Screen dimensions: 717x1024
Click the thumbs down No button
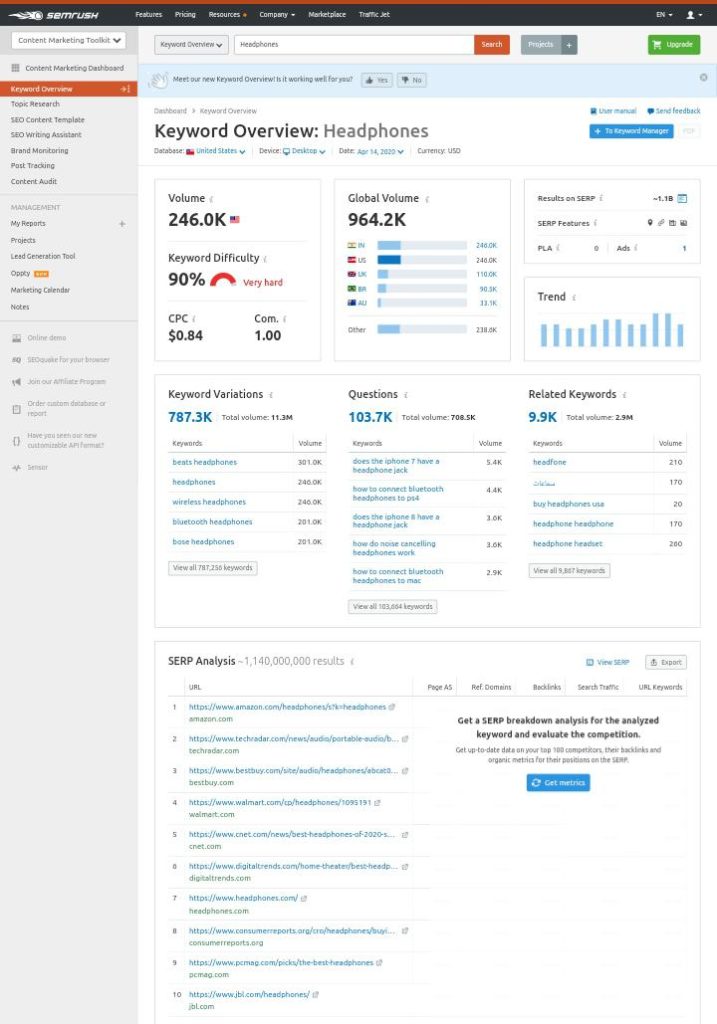(x=412, y=80)
